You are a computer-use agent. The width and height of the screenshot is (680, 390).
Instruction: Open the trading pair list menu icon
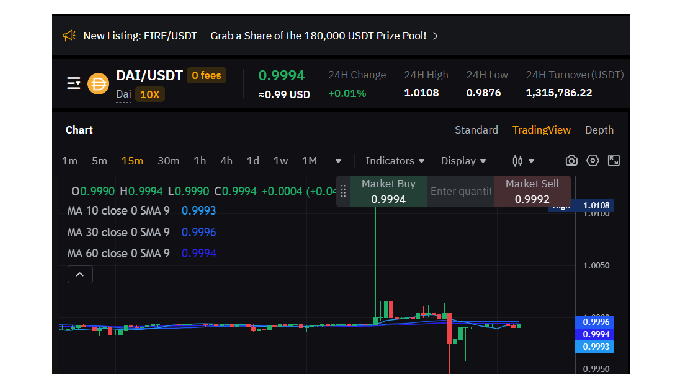(74, 83)
